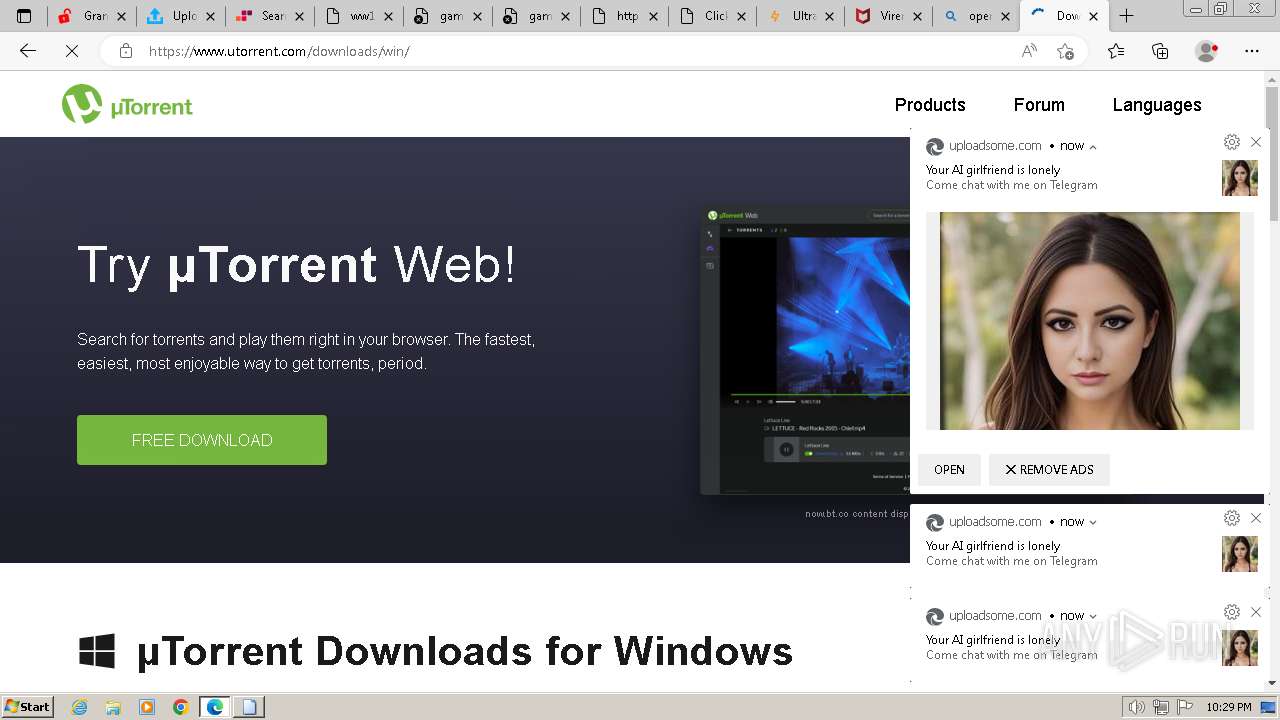Click the volume tray icon
Image resolution: width=1280 pixels, height=720 pixels.
1137,707
